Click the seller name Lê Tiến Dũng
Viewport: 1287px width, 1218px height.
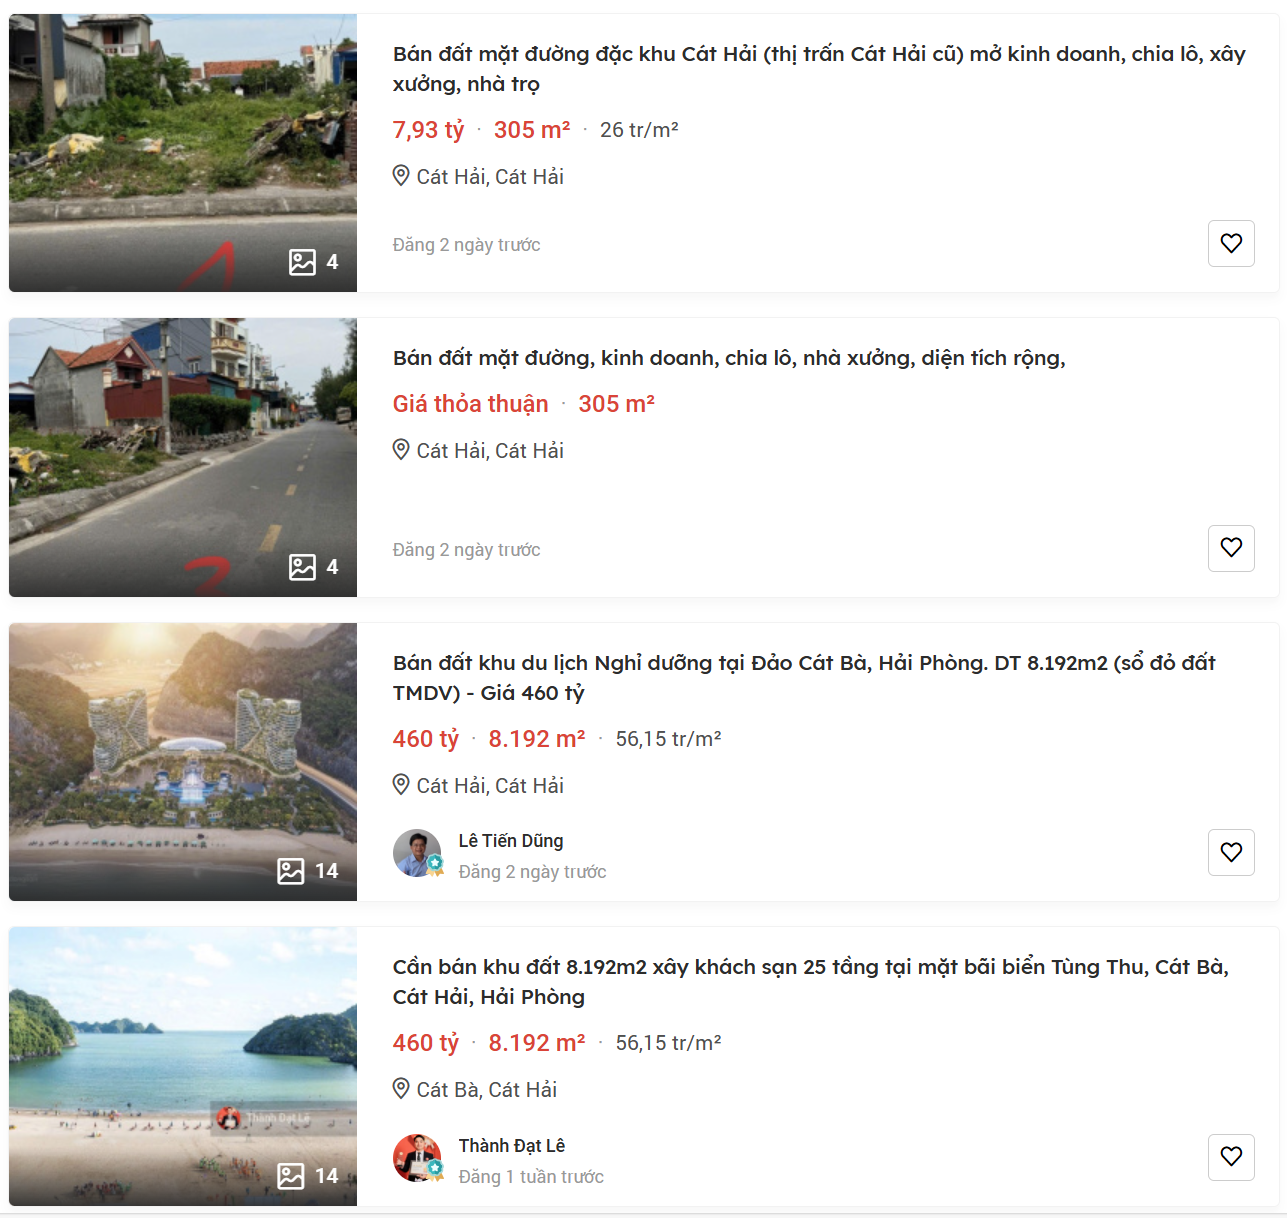point(511,841)
